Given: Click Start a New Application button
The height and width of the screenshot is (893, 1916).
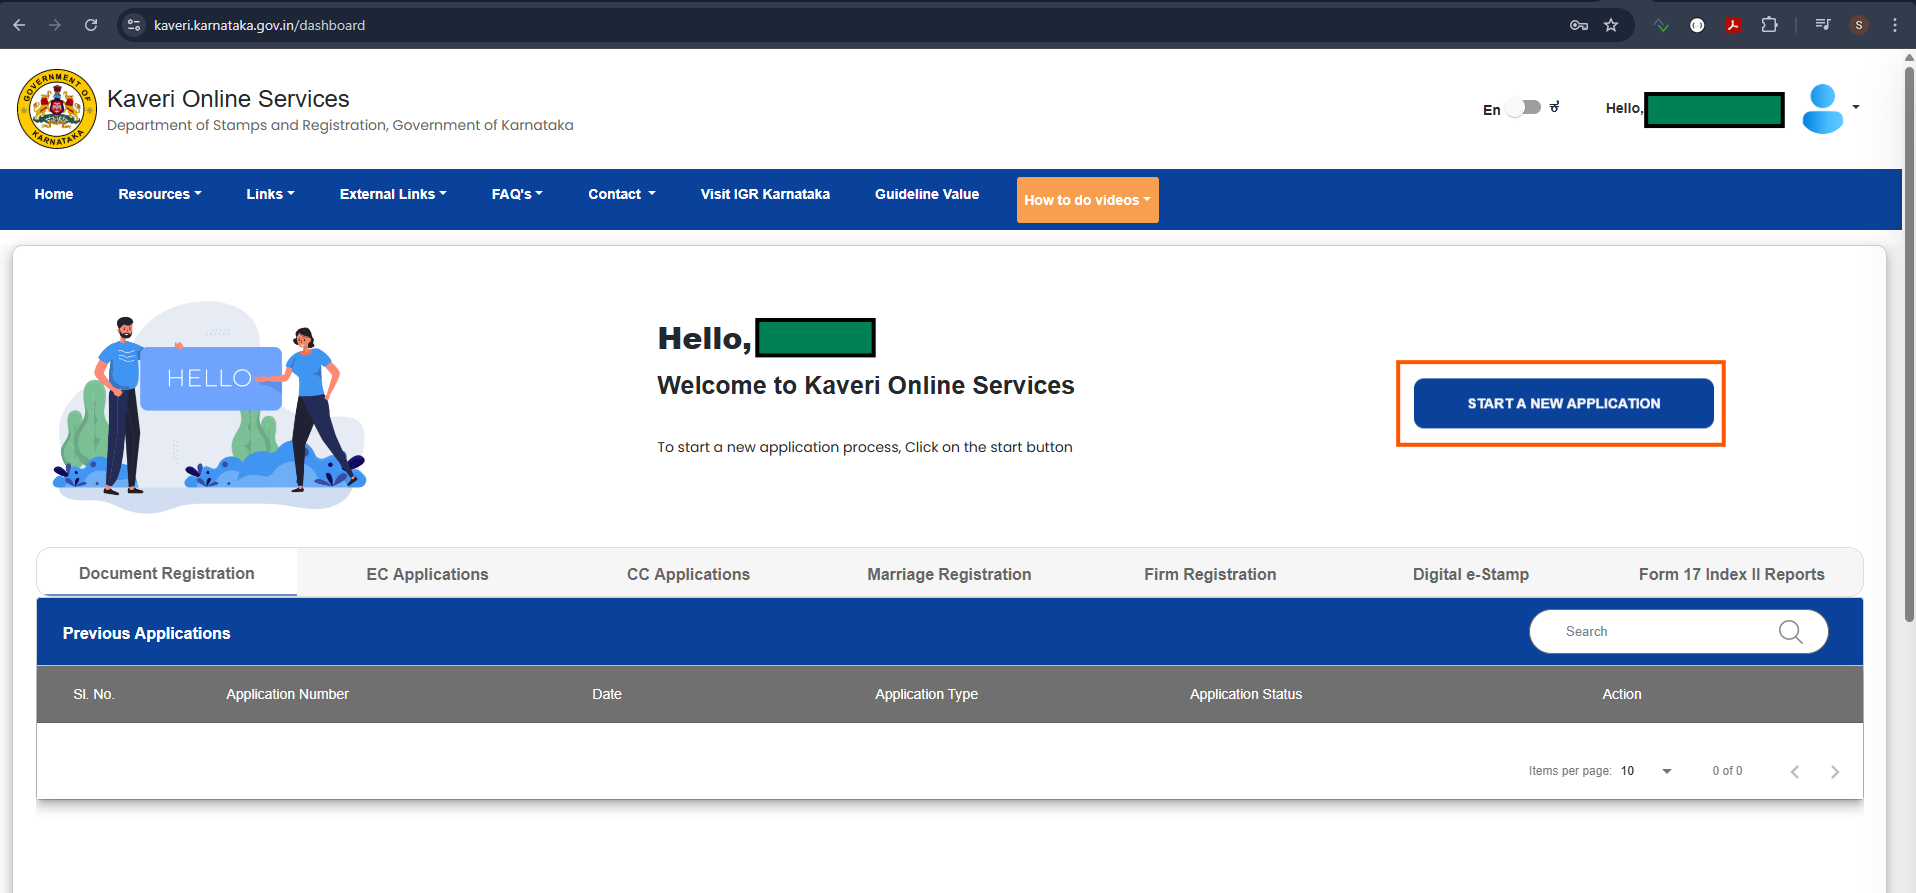Looking at the screenshot, I should (1563, 403).
